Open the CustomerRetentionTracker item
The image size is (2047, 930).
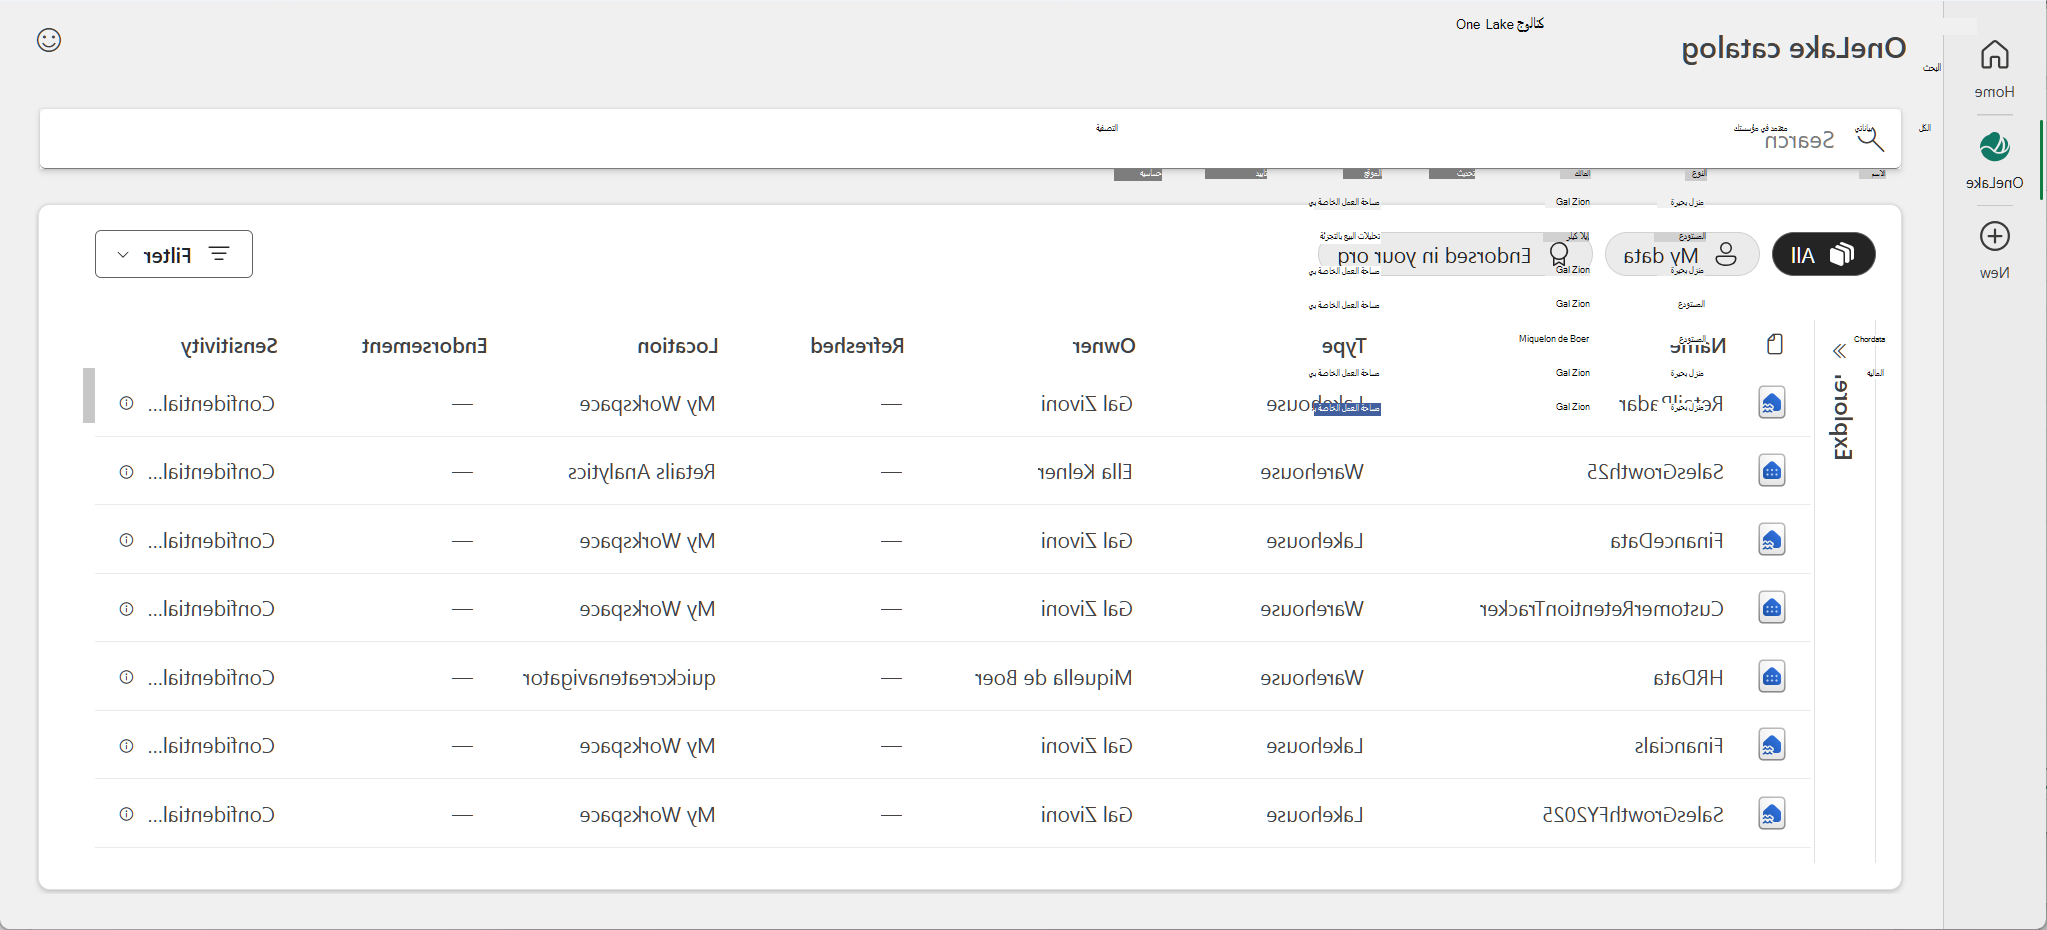(x=1602, y=609)
